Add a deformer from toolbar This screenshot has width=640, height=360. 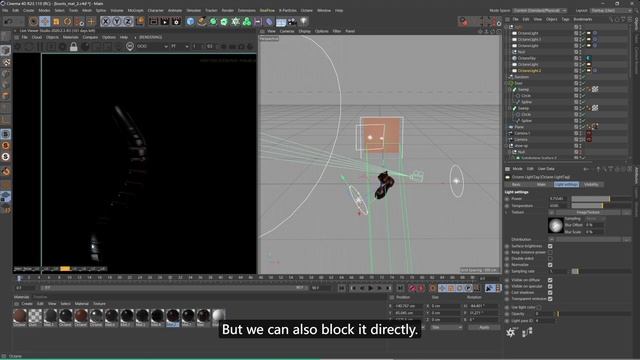[269, 21]
